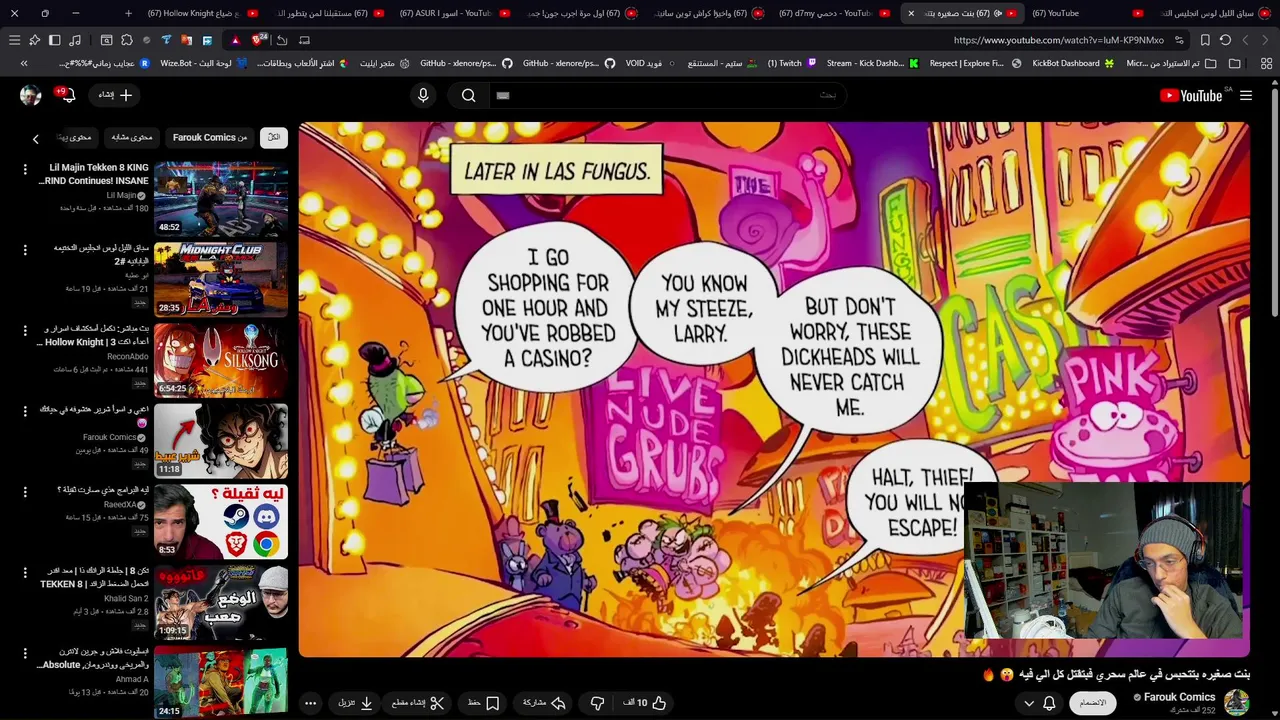Image resolution: width=1280 pixels, height=720 pixels.
Task: Close the current active video tab
Action: [x=911, y=13]
